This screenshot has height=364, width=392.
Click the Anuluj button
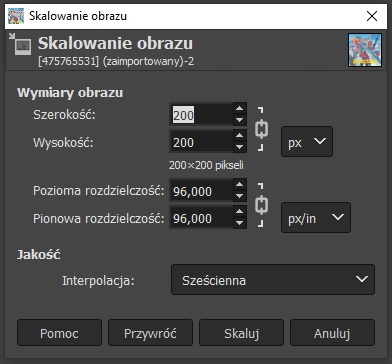coord(332,333)
